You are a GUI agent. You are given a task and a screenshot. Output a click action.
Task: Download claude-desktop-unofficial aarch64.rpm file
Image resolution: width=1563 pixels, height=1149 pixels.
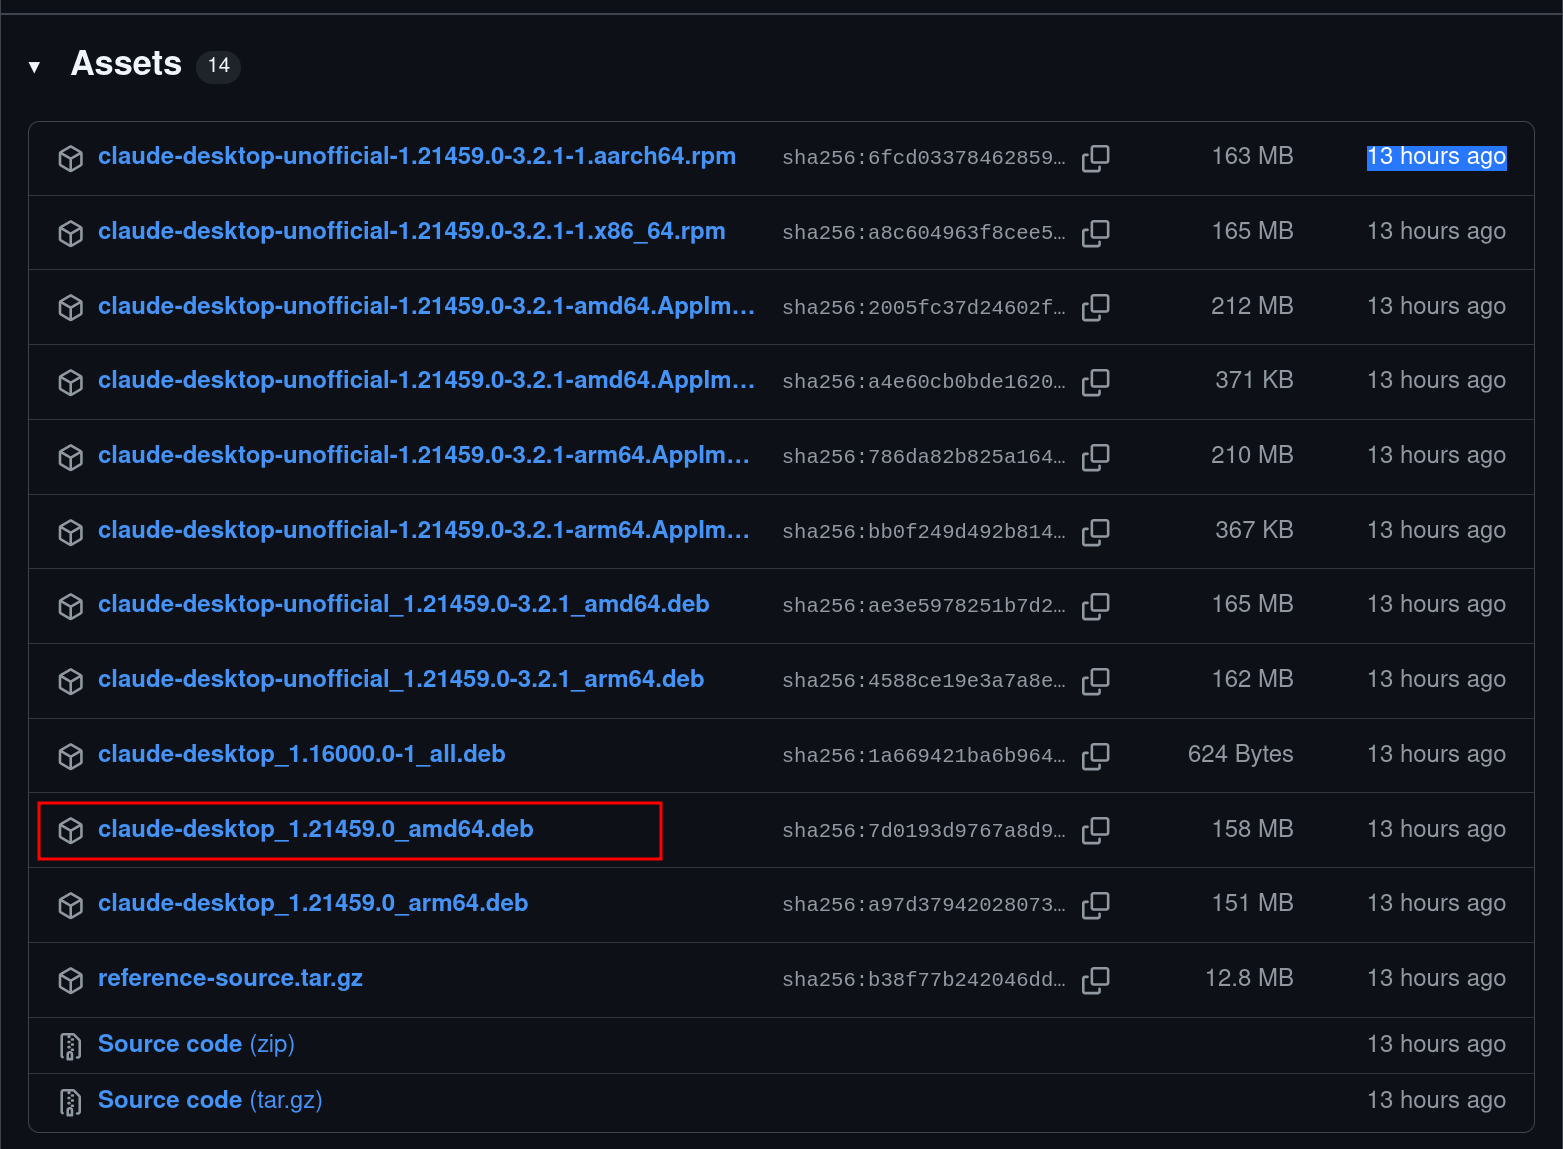(417, 156)
